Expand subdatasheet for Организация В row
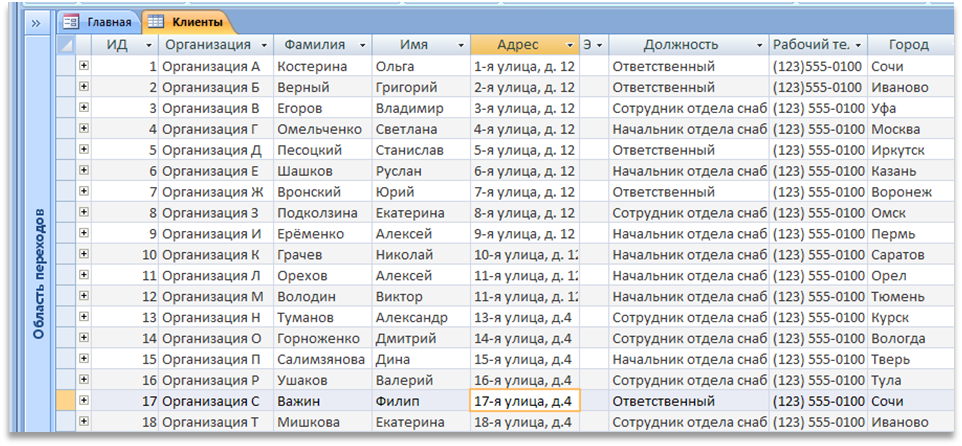 click(x=84, y=107)
